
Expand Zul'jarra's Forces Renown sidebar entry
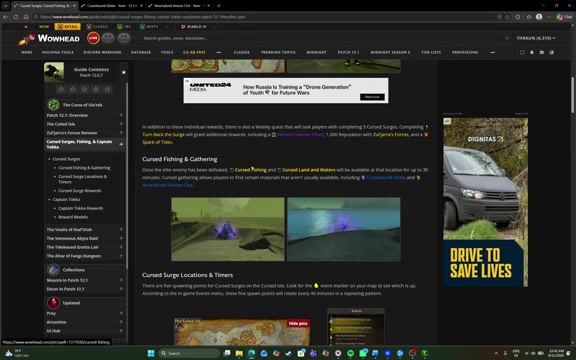121,133
